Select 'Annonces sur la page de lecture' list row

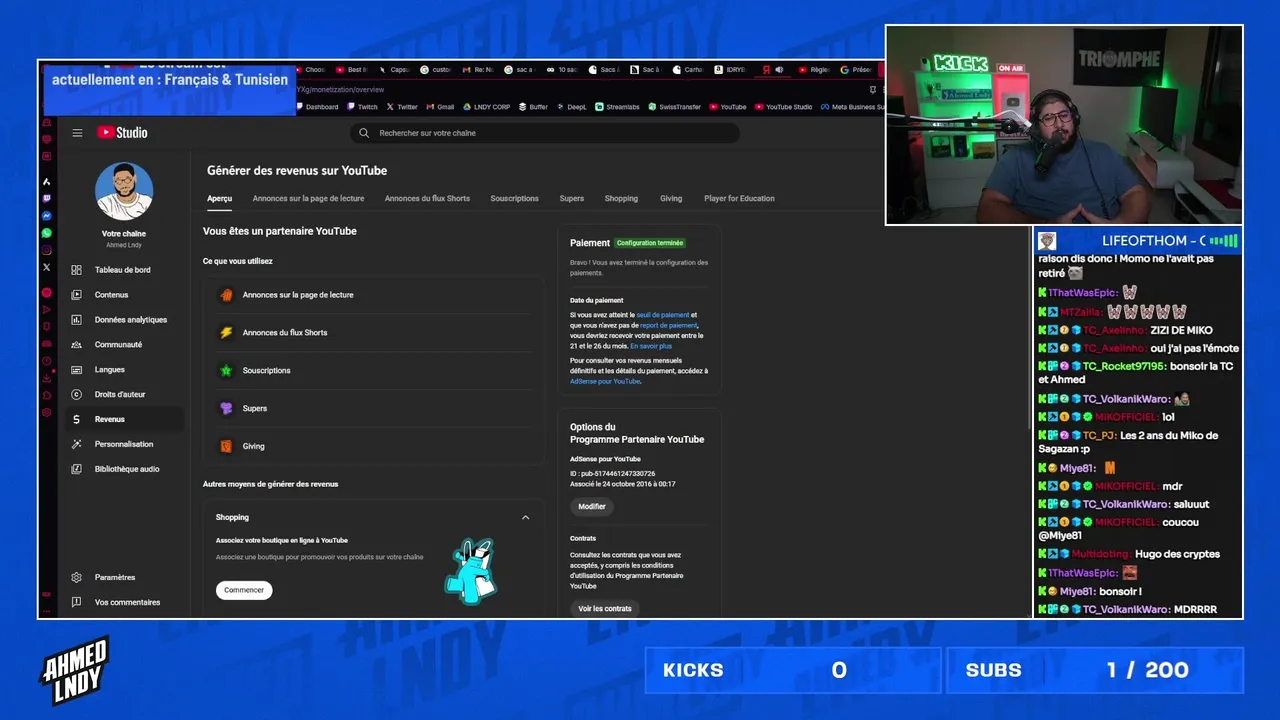pos(373,295)
